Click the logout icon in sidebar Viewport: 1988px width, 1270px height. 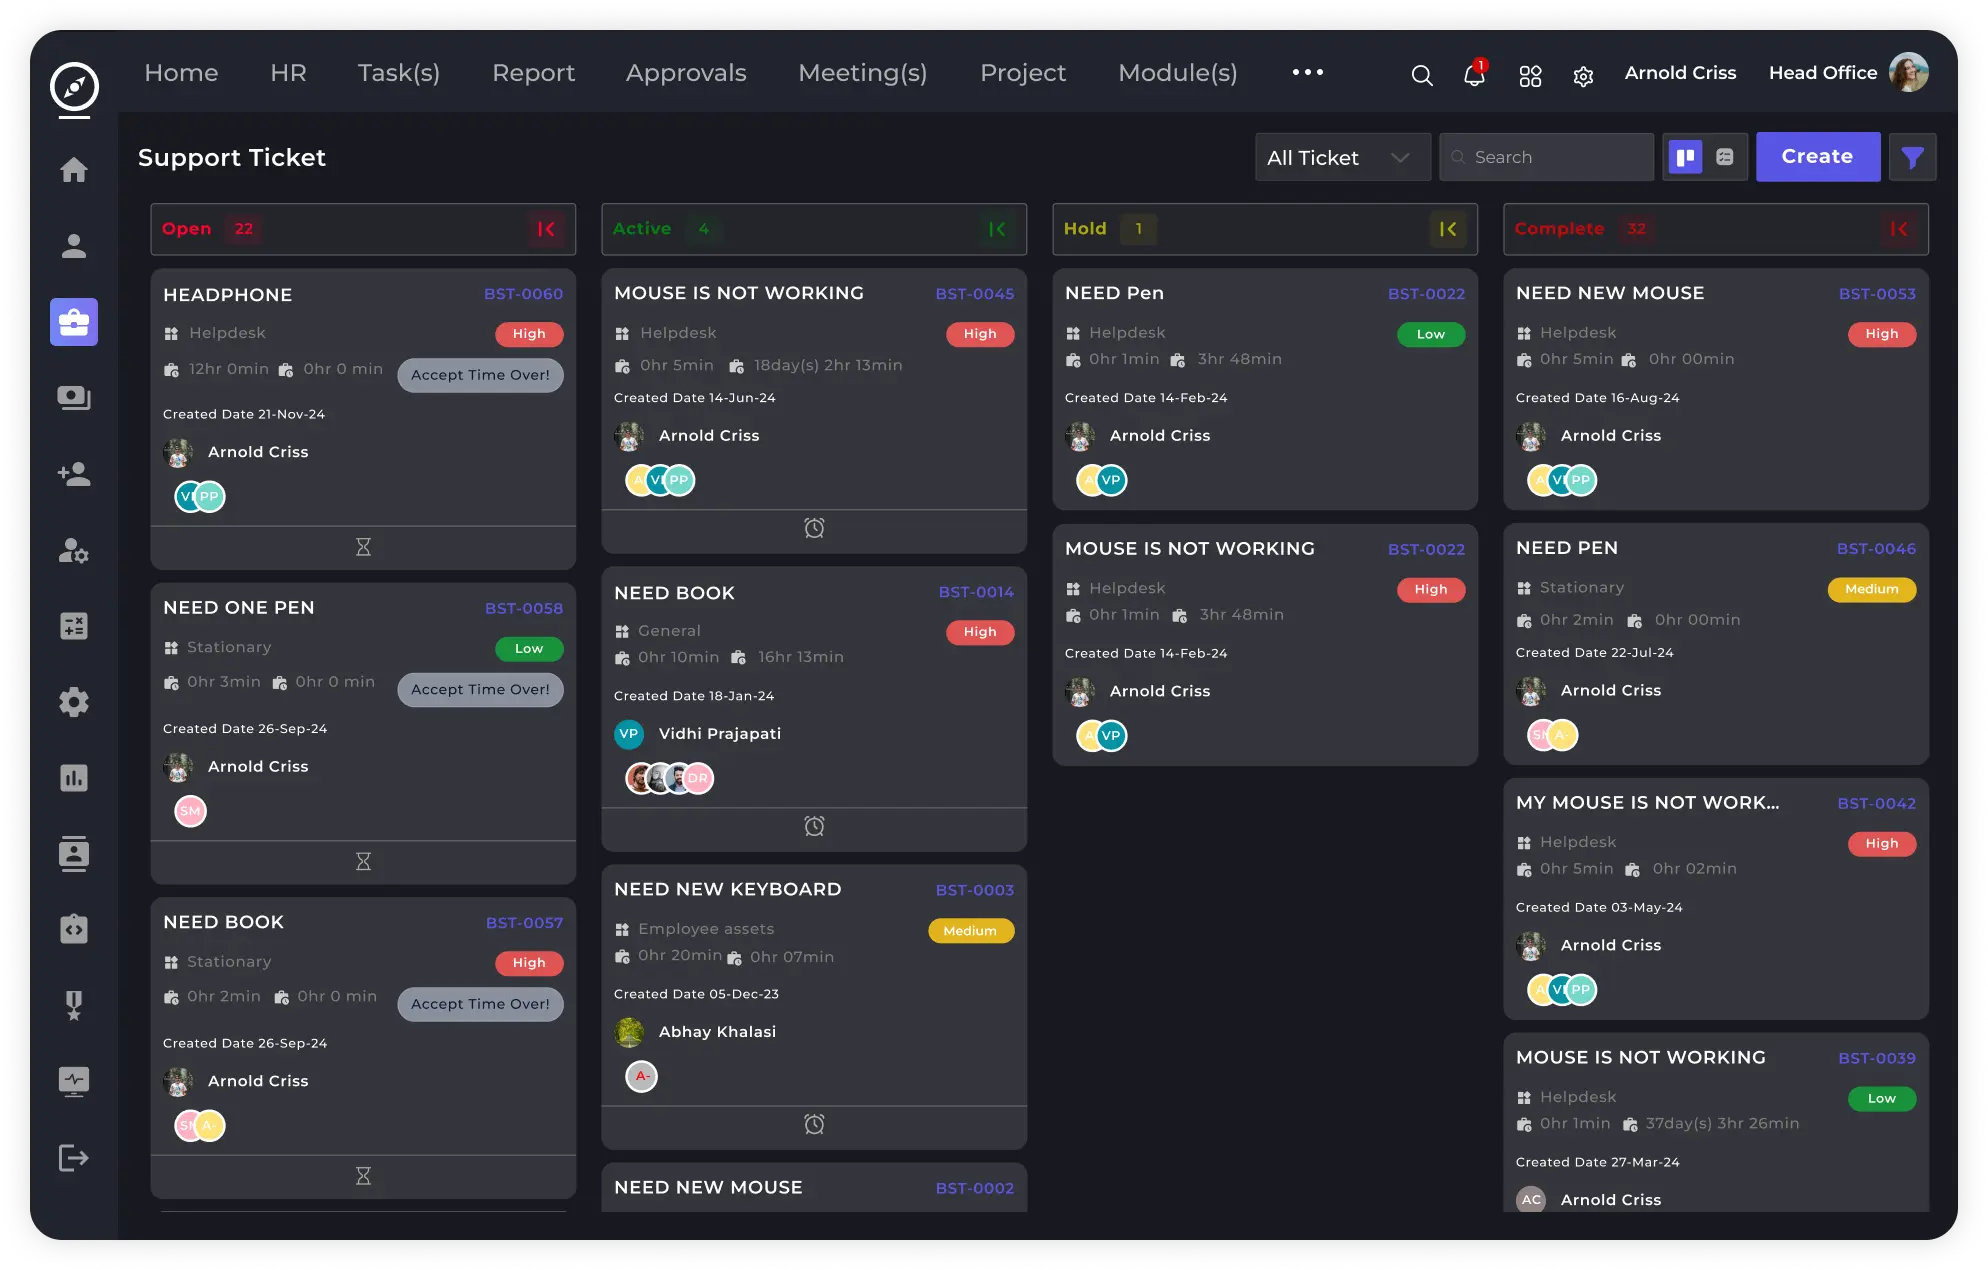74,1158
